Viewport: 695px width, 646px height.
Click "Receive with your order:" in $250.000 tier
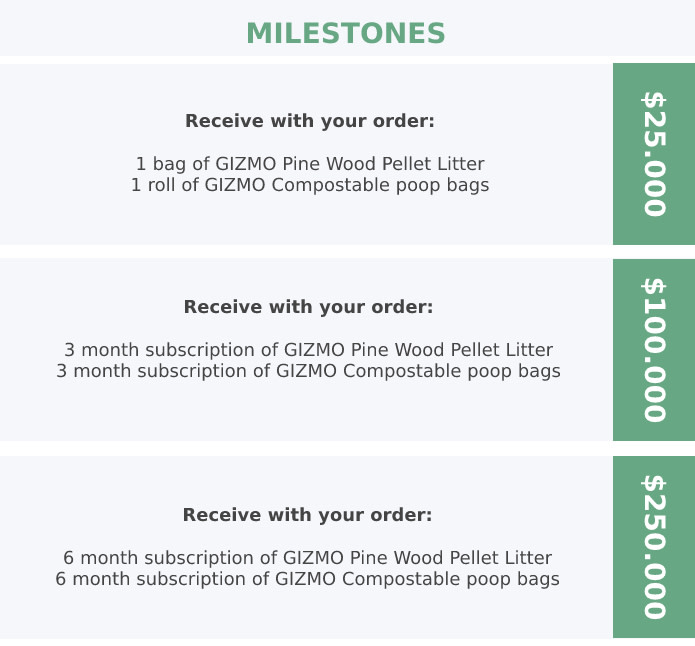pos(307,515)
